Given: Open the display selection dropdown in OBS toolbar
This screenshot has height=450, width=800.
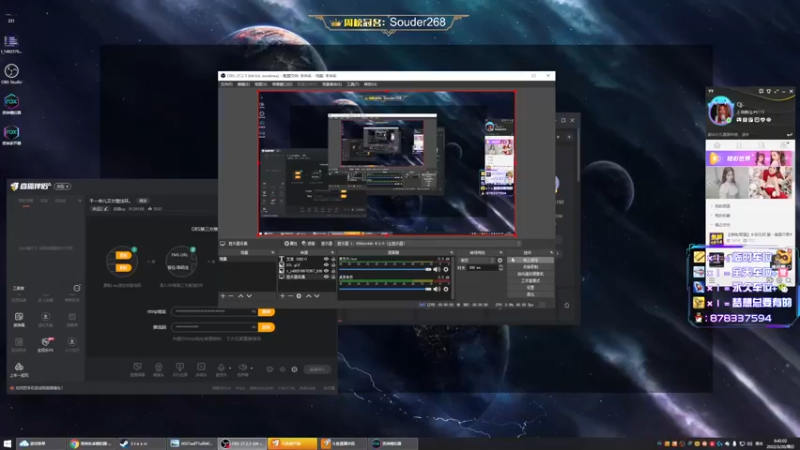Looking at the screenshot, I should (x=429, y=243).
